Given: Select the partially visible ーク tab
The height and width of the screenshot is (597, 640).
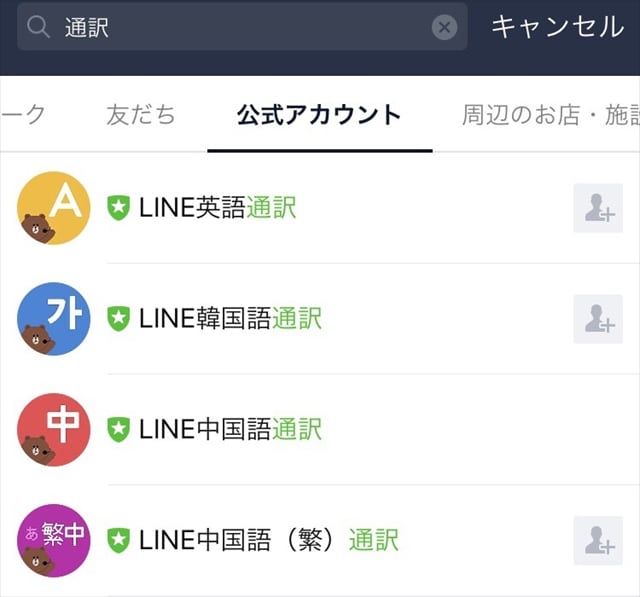Looking at the screenshot, I should click(22, 115).
